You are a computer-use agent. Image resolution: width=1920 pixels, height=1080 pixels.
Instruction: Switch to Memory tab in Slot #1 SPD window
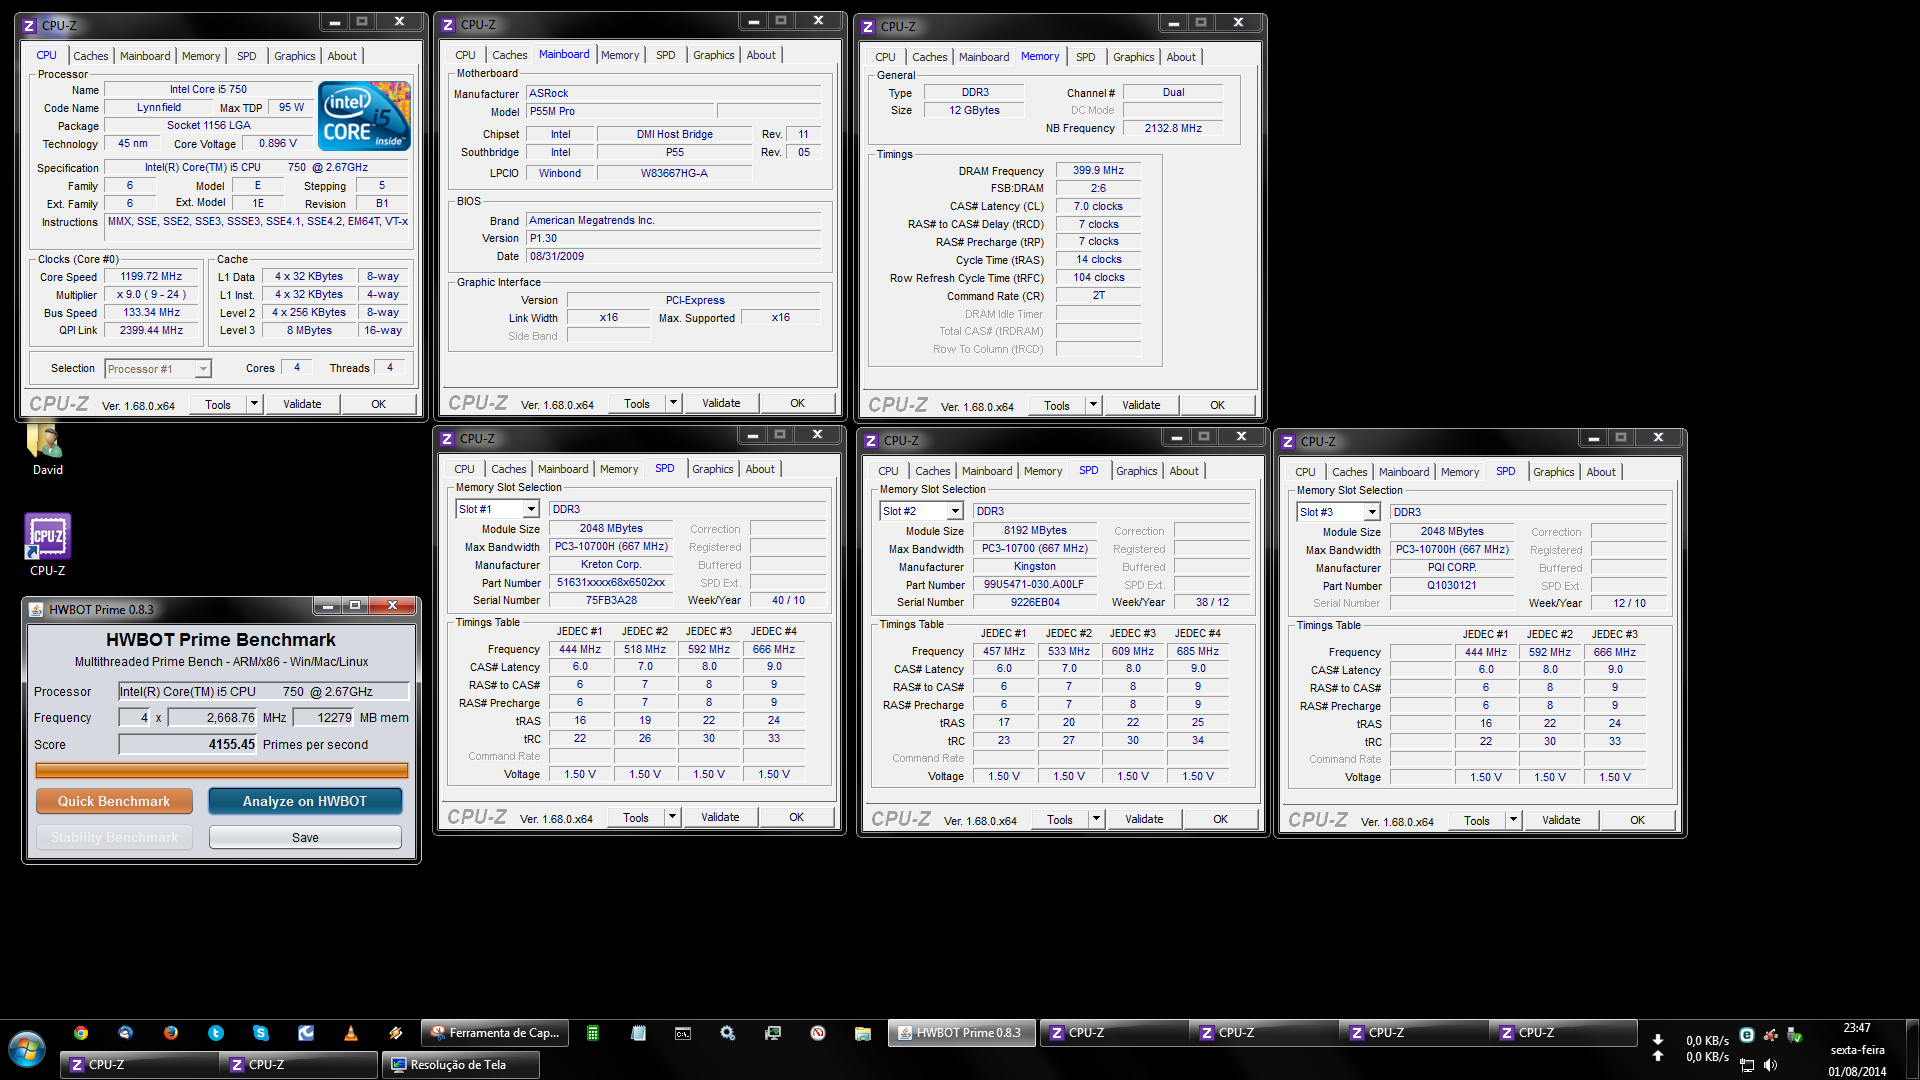pos(619,469)
